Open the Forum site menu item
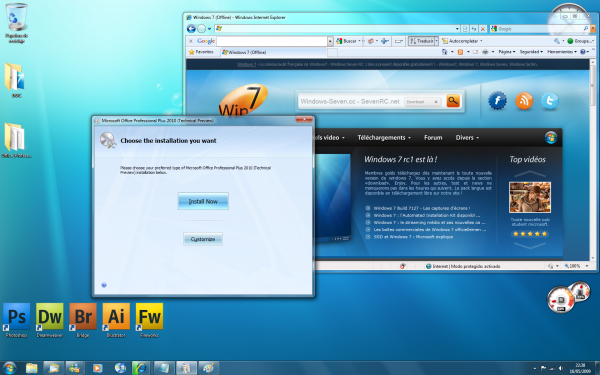The width and height of the screenshot is (600, 375). coord(433,138)
